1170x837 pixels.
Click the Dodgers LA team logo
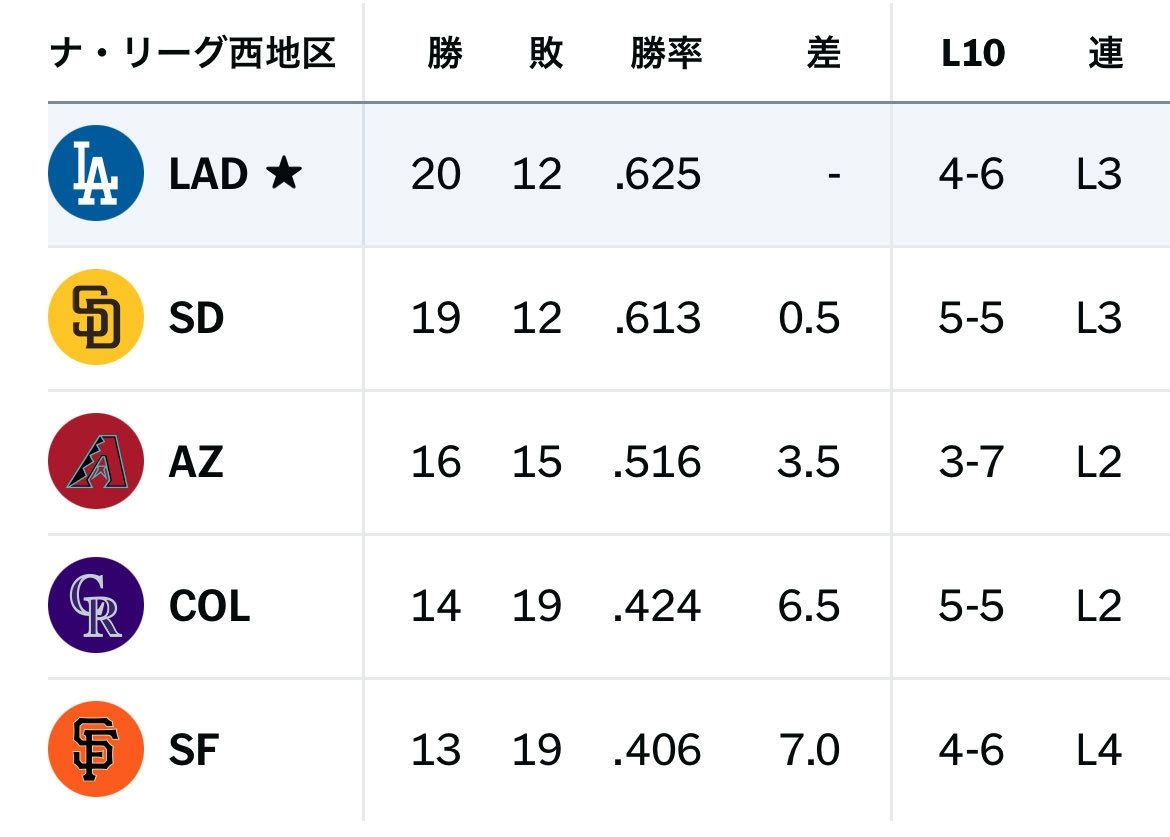96,173
